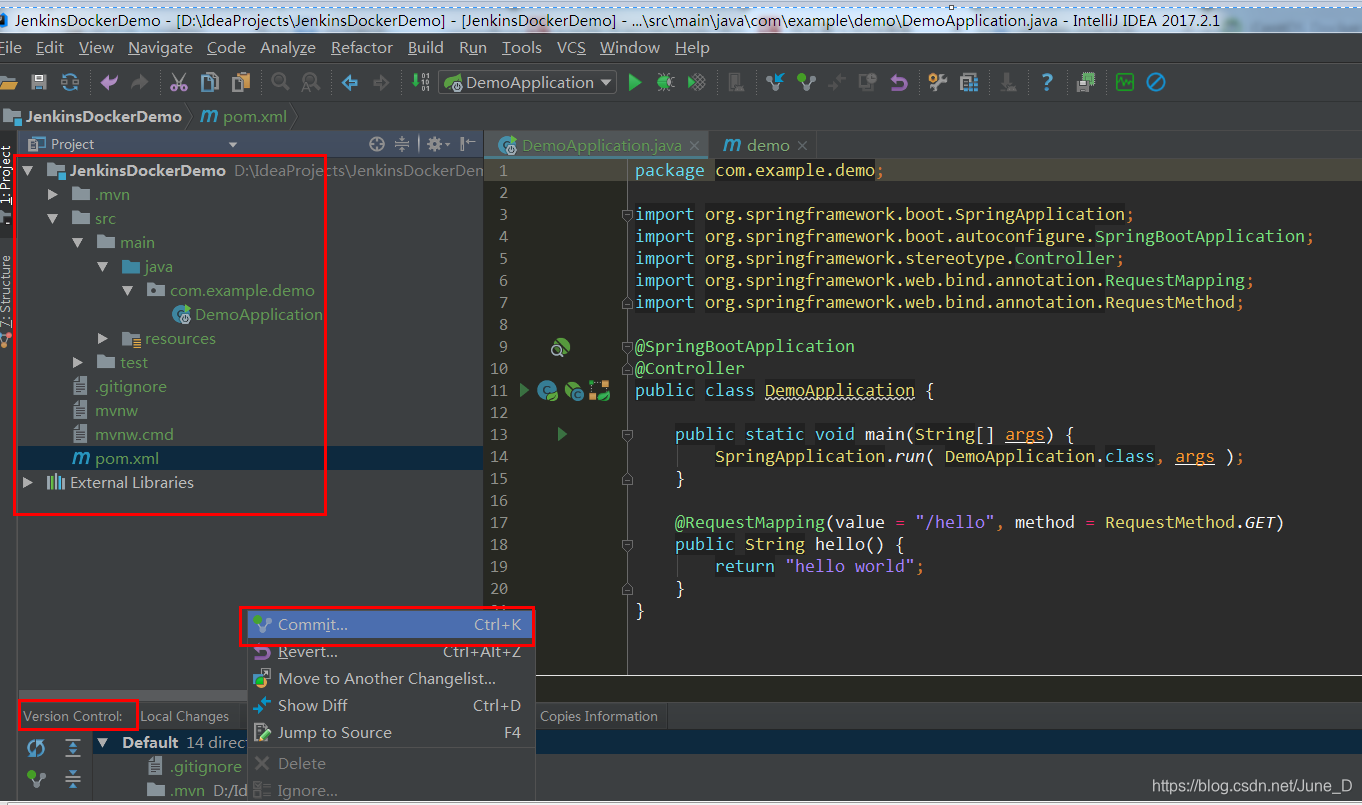The height and width of the screenshot is (805, 1362).
Task: Click VCS Update Project icon
Action: click(775, 83)
